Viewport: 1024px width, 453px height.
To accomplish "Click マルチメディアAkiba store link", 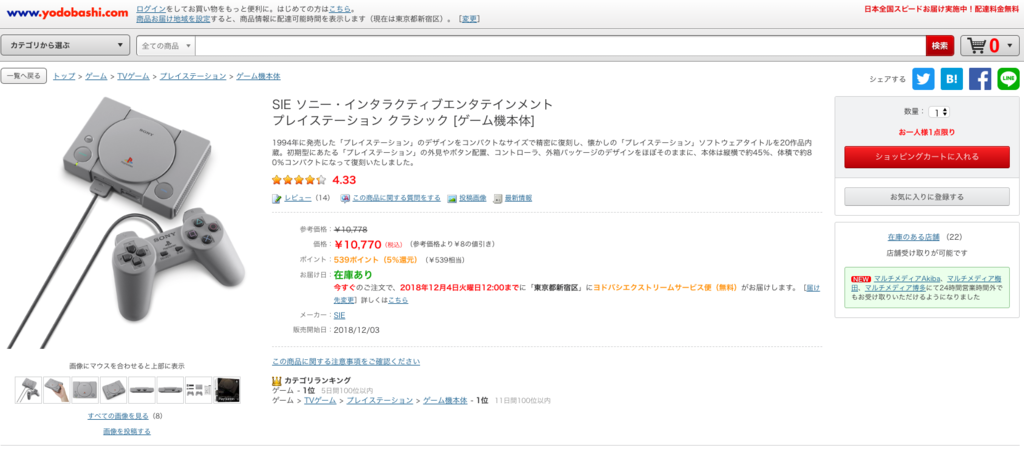I will (908, 278).
